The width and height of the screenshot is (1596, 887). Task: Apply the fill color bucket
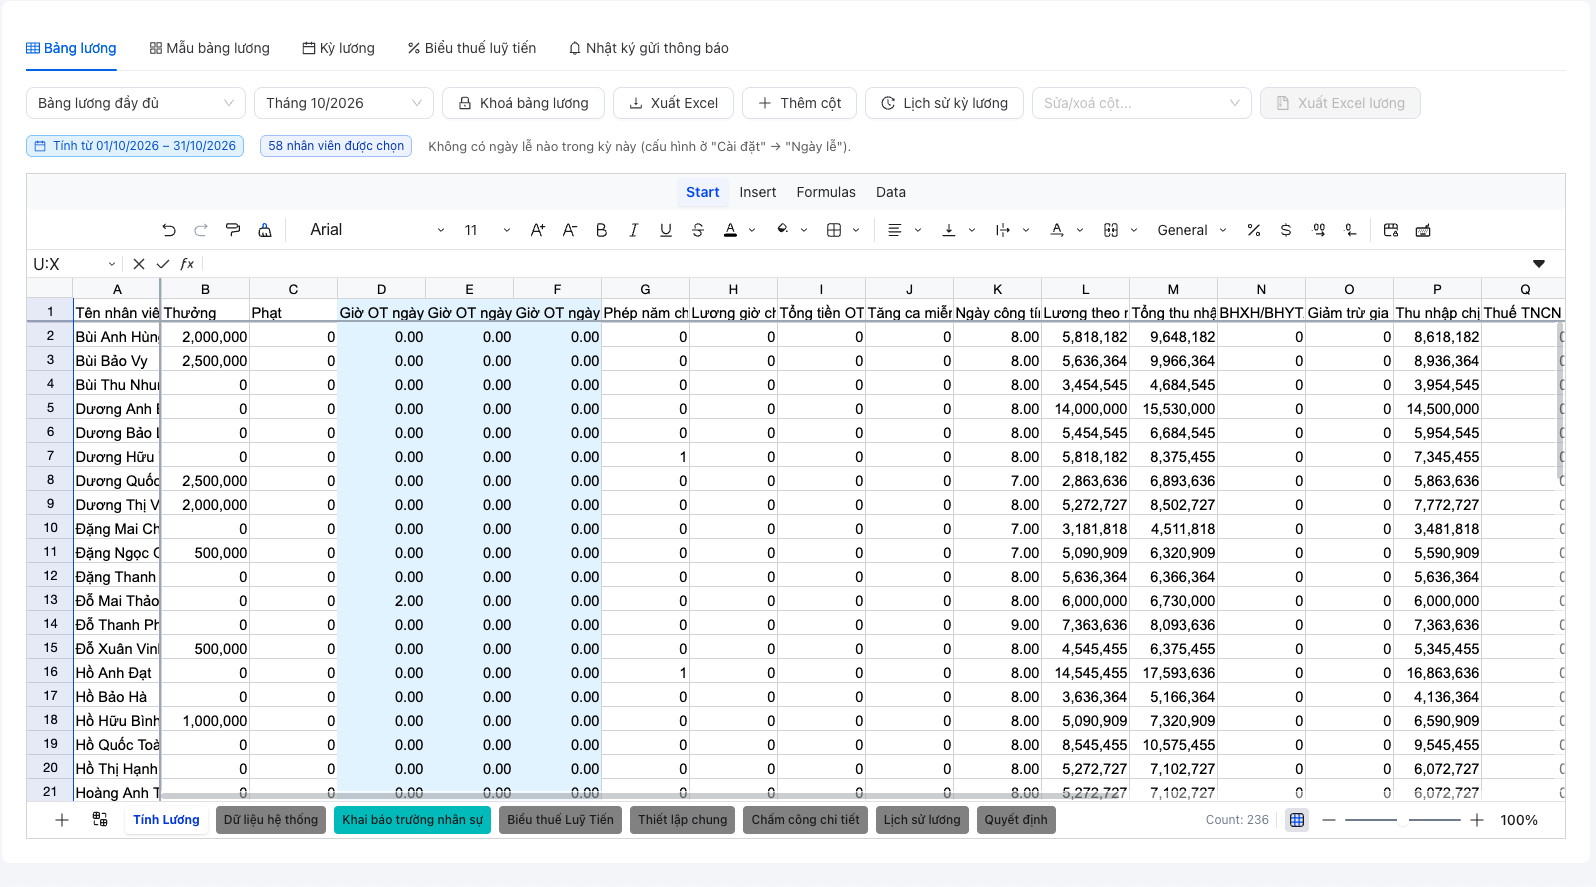(783, 230)
